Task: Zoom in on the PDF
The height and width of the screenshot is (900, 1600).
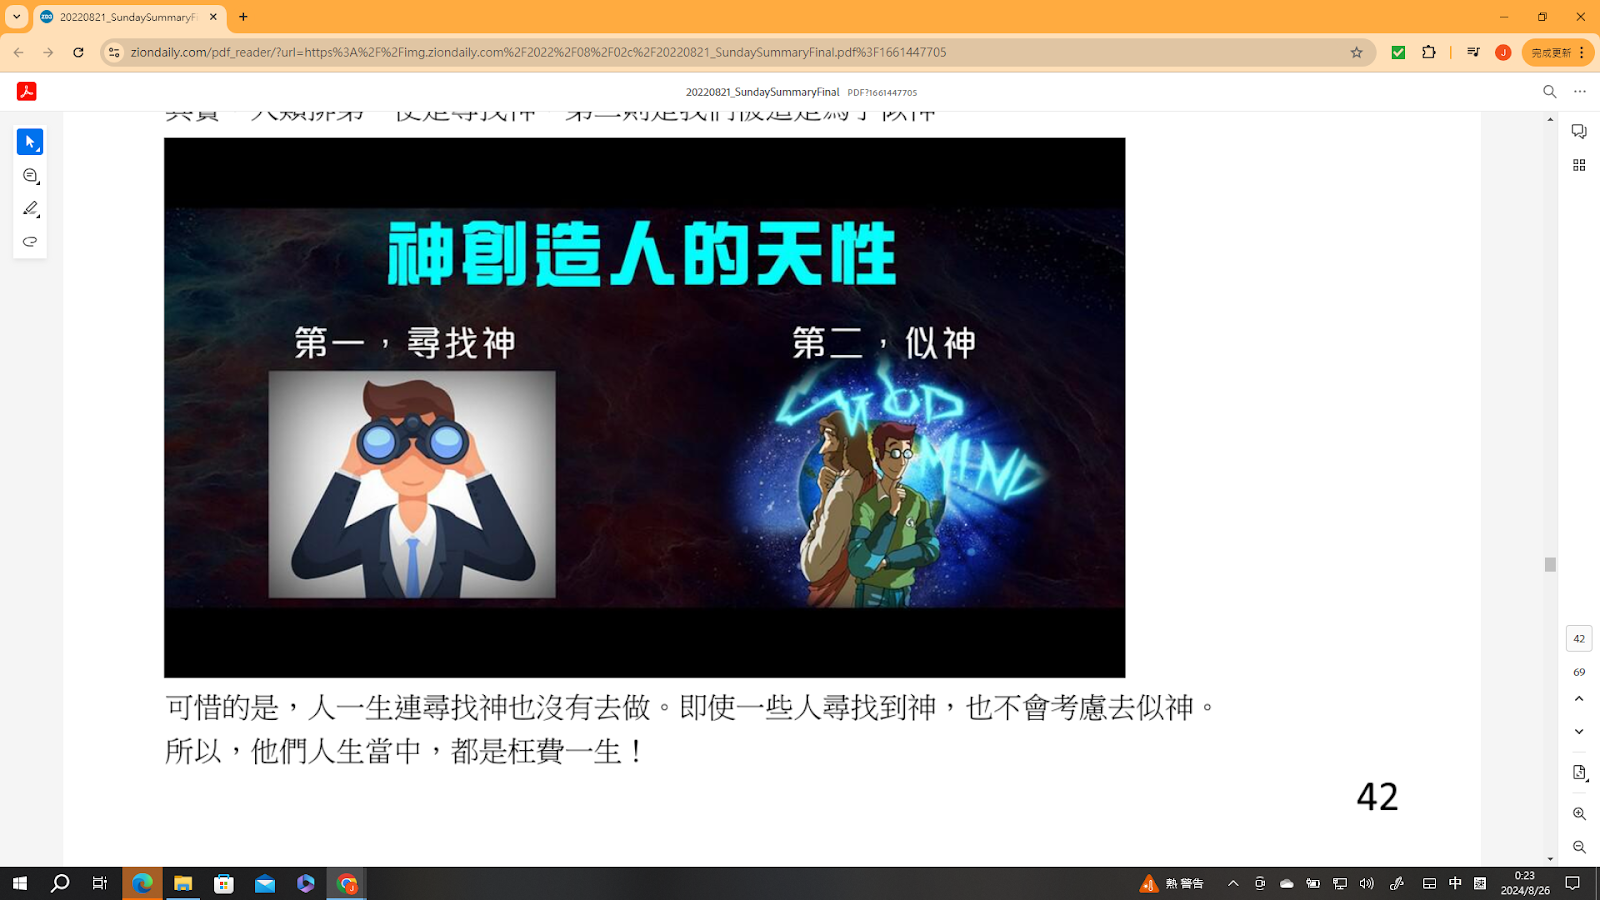Action: [1579, 814]
